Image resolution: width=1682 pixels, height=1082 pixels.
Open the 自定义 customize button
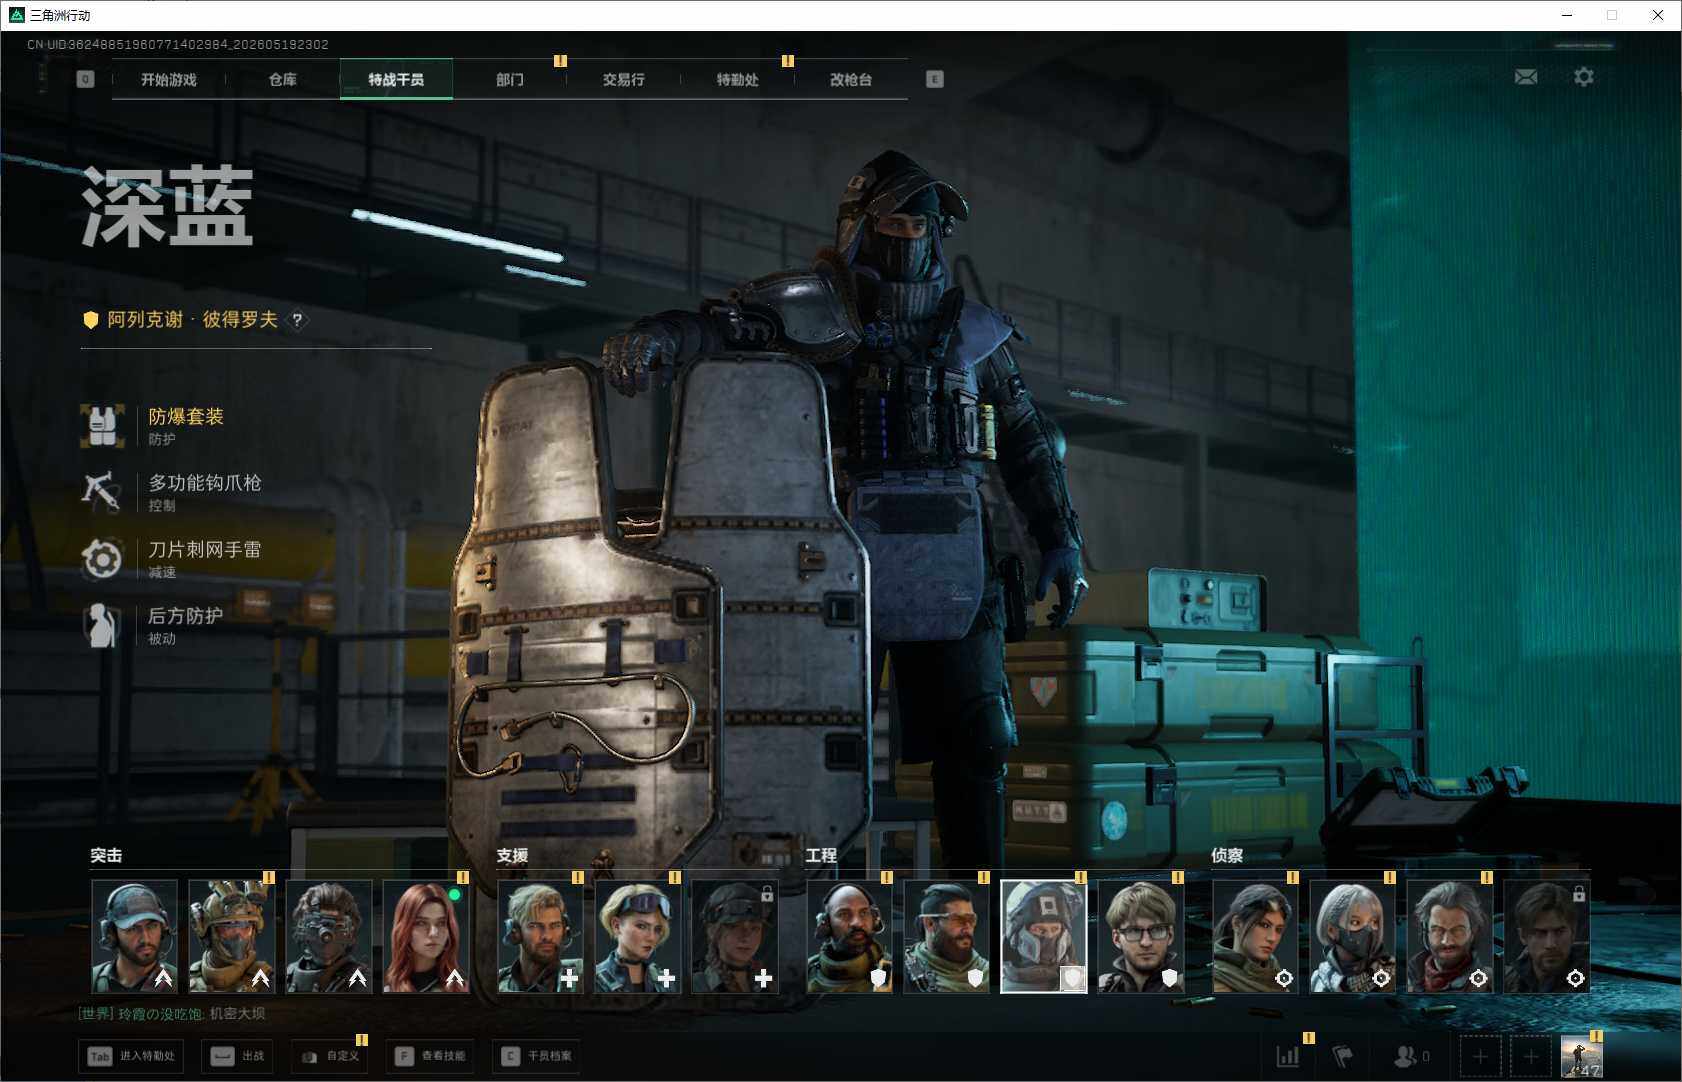point(329,1056)
